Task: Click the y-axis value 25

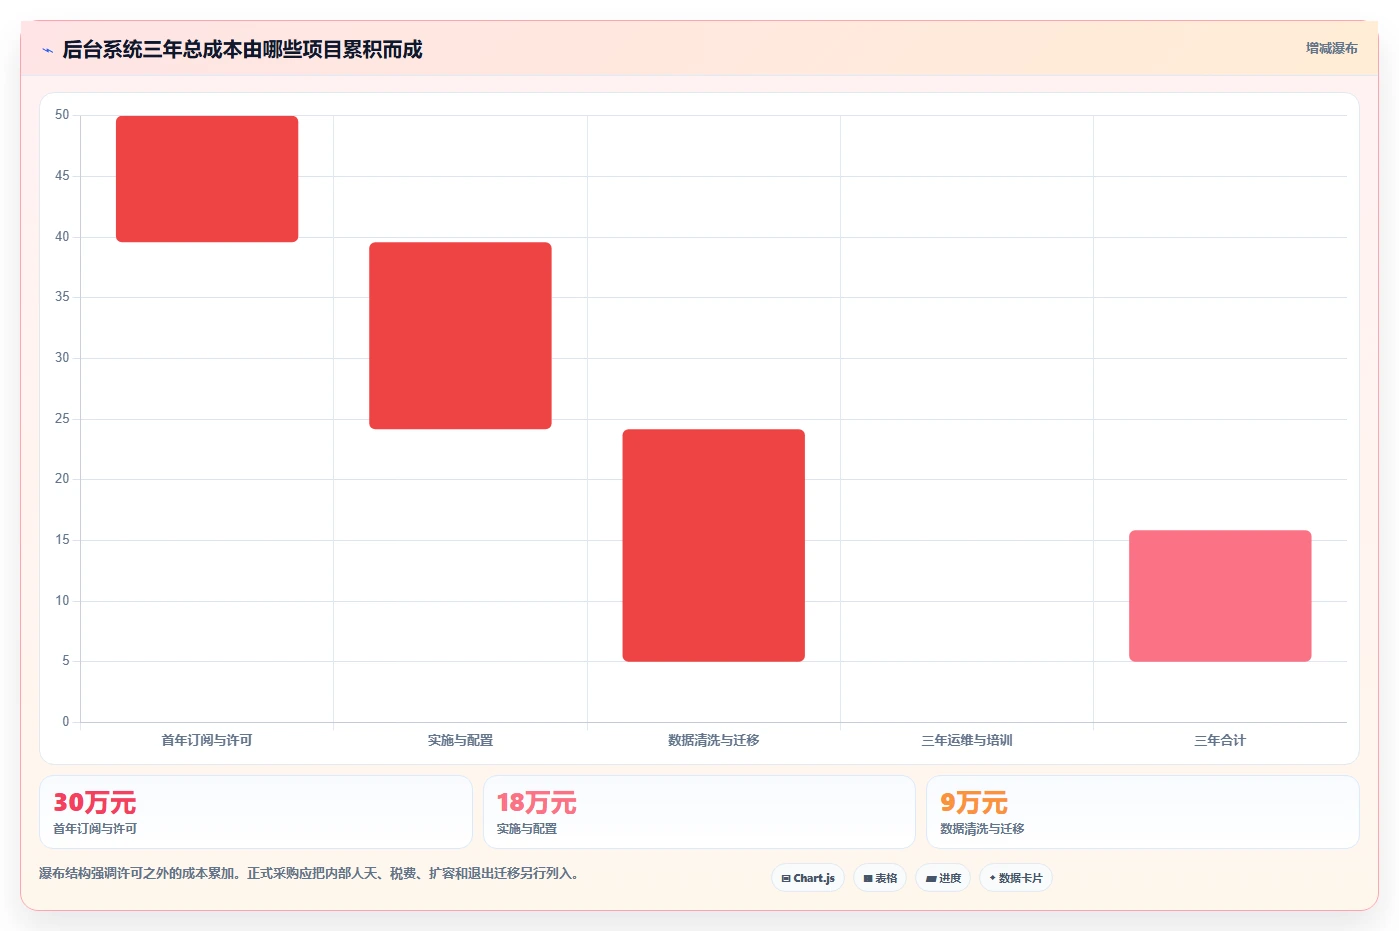Action: pos(62,418)
